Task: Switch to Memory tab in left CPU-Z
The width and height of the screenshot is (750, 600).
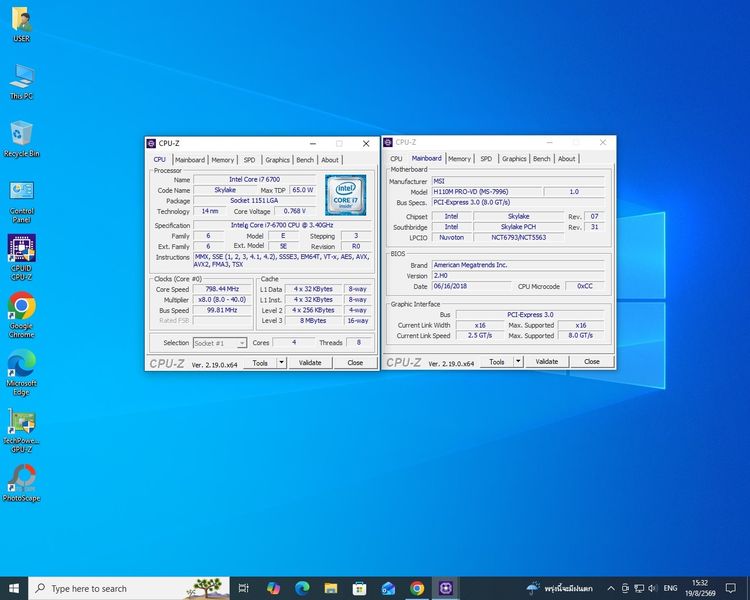Action: [223, 160]
